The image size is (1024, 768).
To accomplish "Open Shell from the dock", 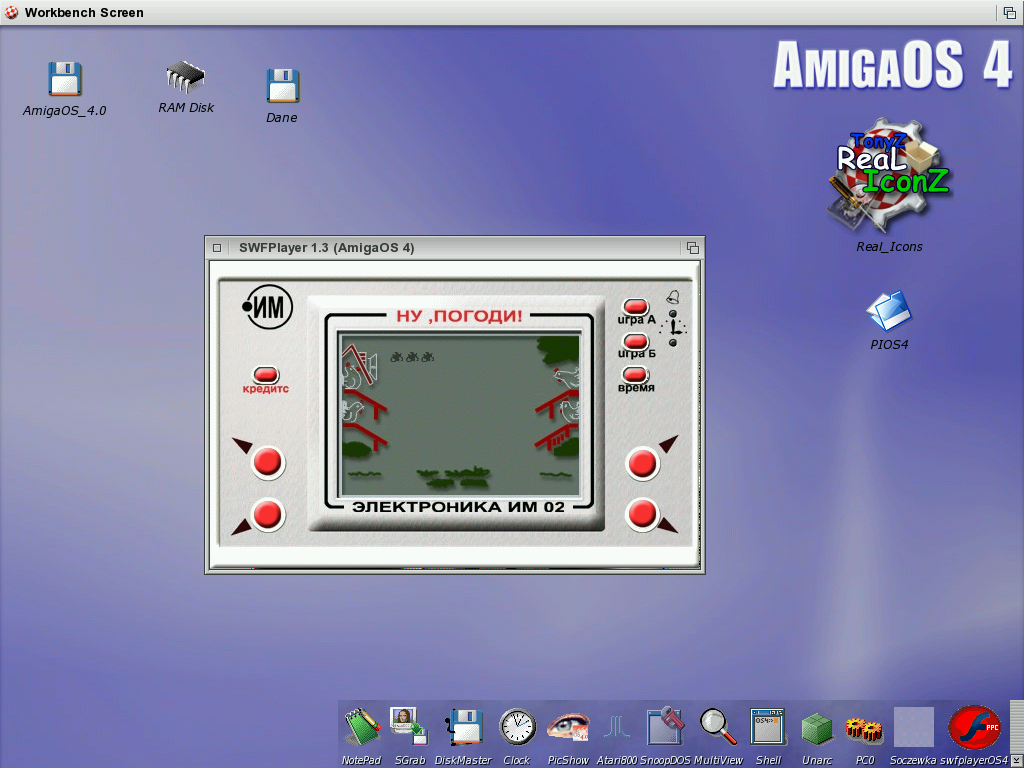I will [768, 726].
